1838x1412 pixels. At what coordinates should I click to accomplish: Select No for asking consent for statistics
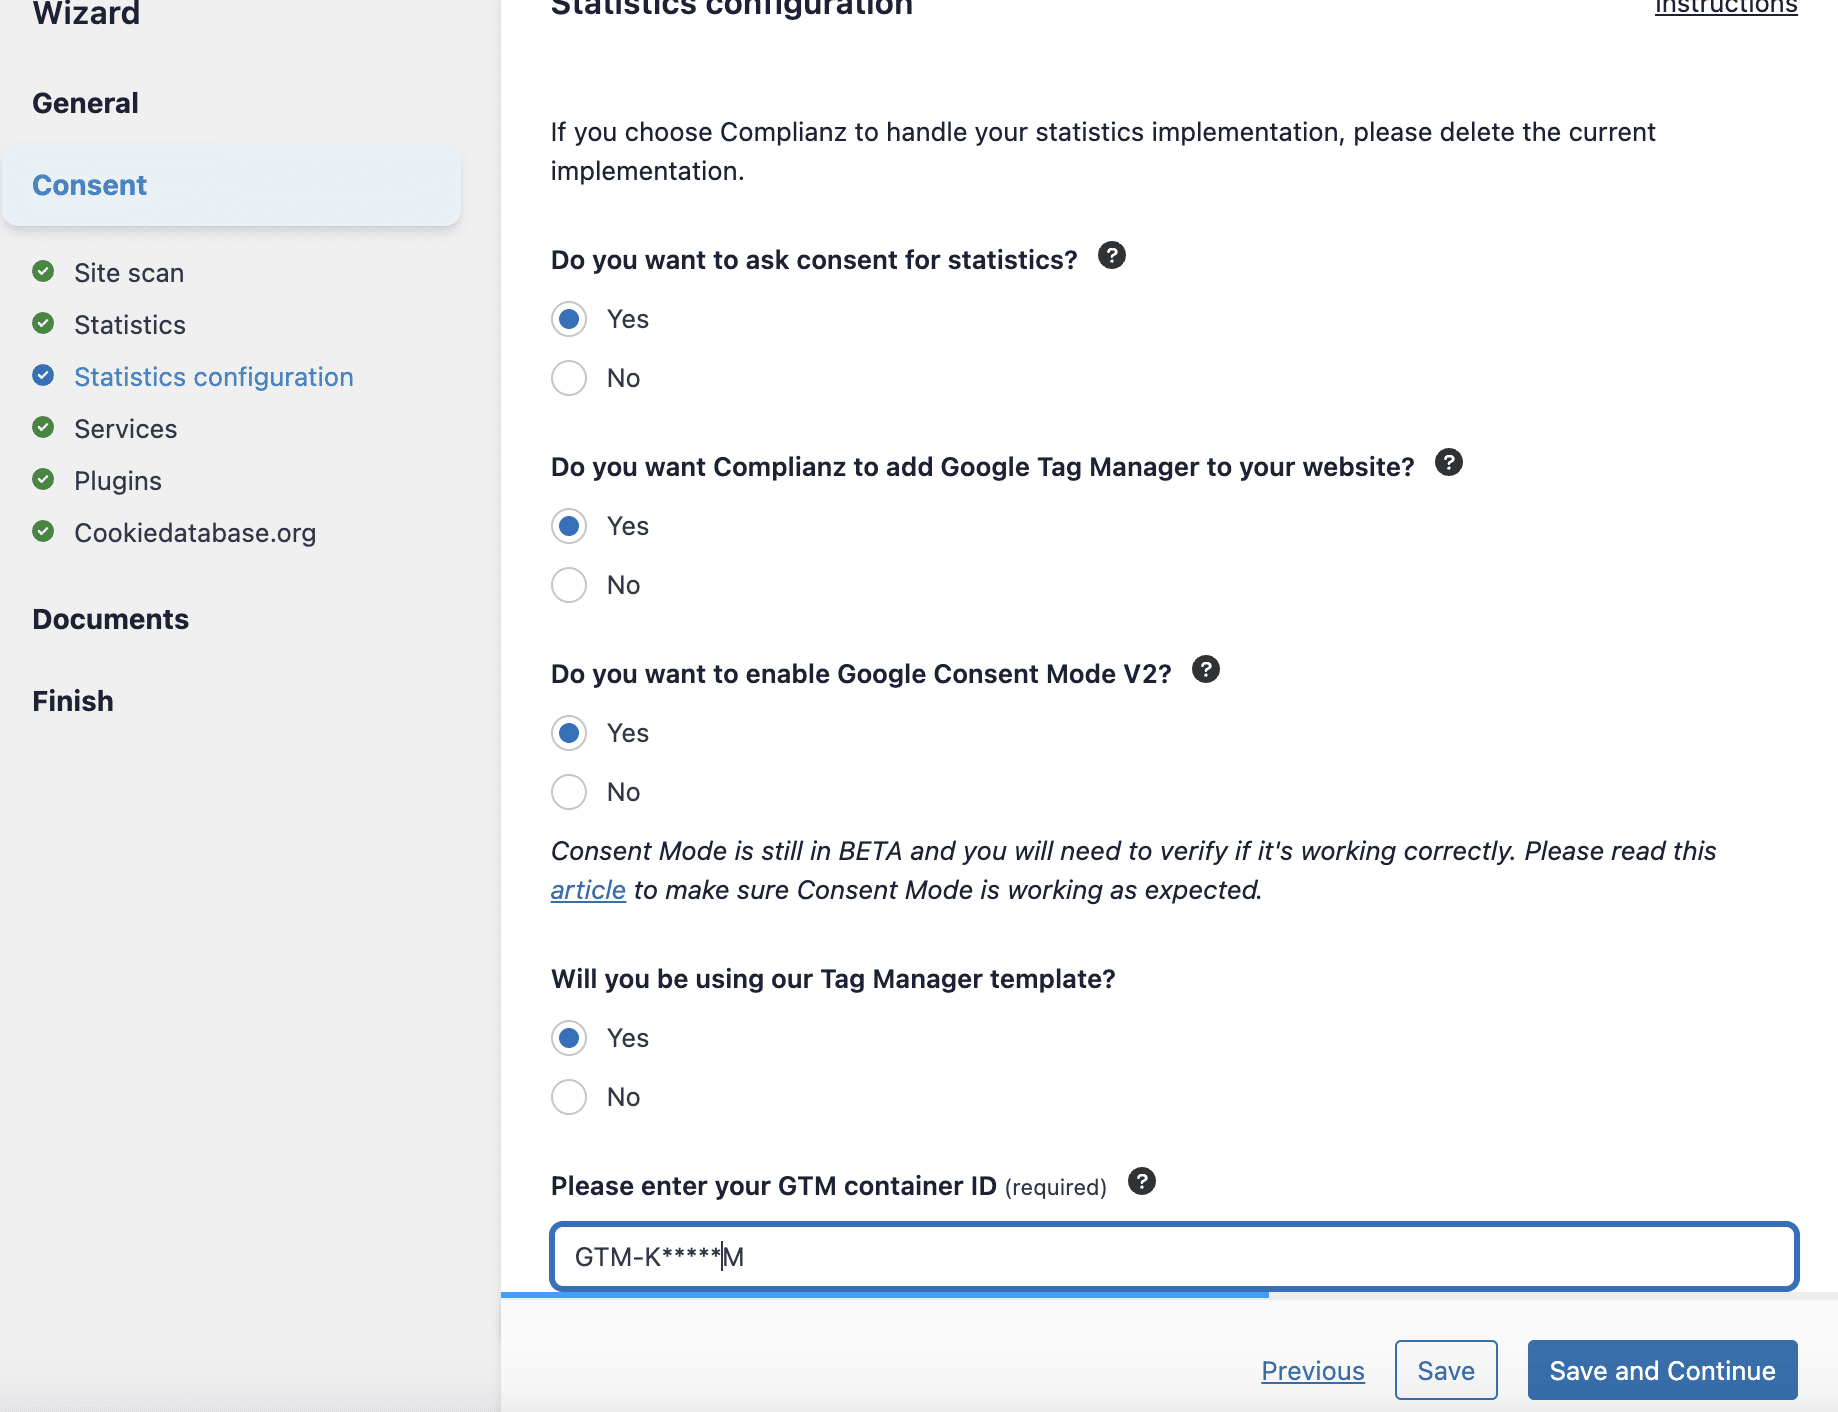tap(568, 378)
